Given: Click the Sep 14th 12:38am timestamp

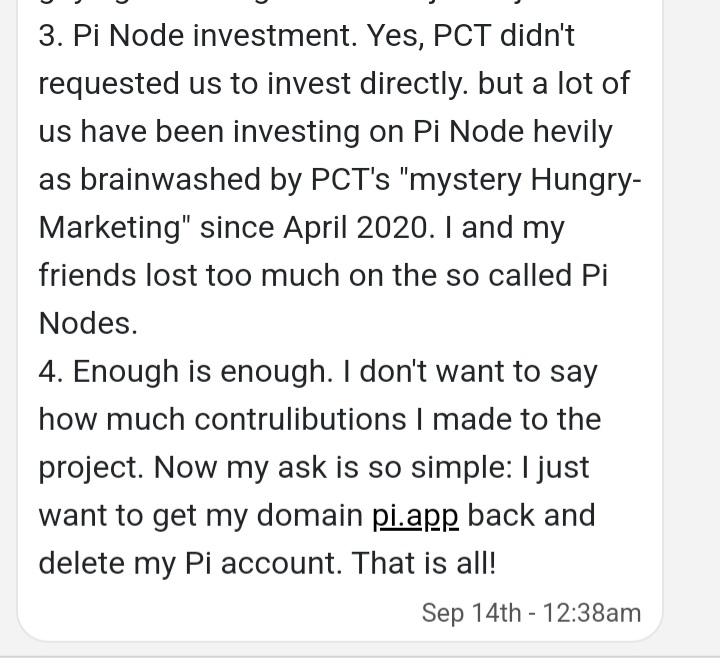Looking at the screenshot, I should click(x=530, y=612).
